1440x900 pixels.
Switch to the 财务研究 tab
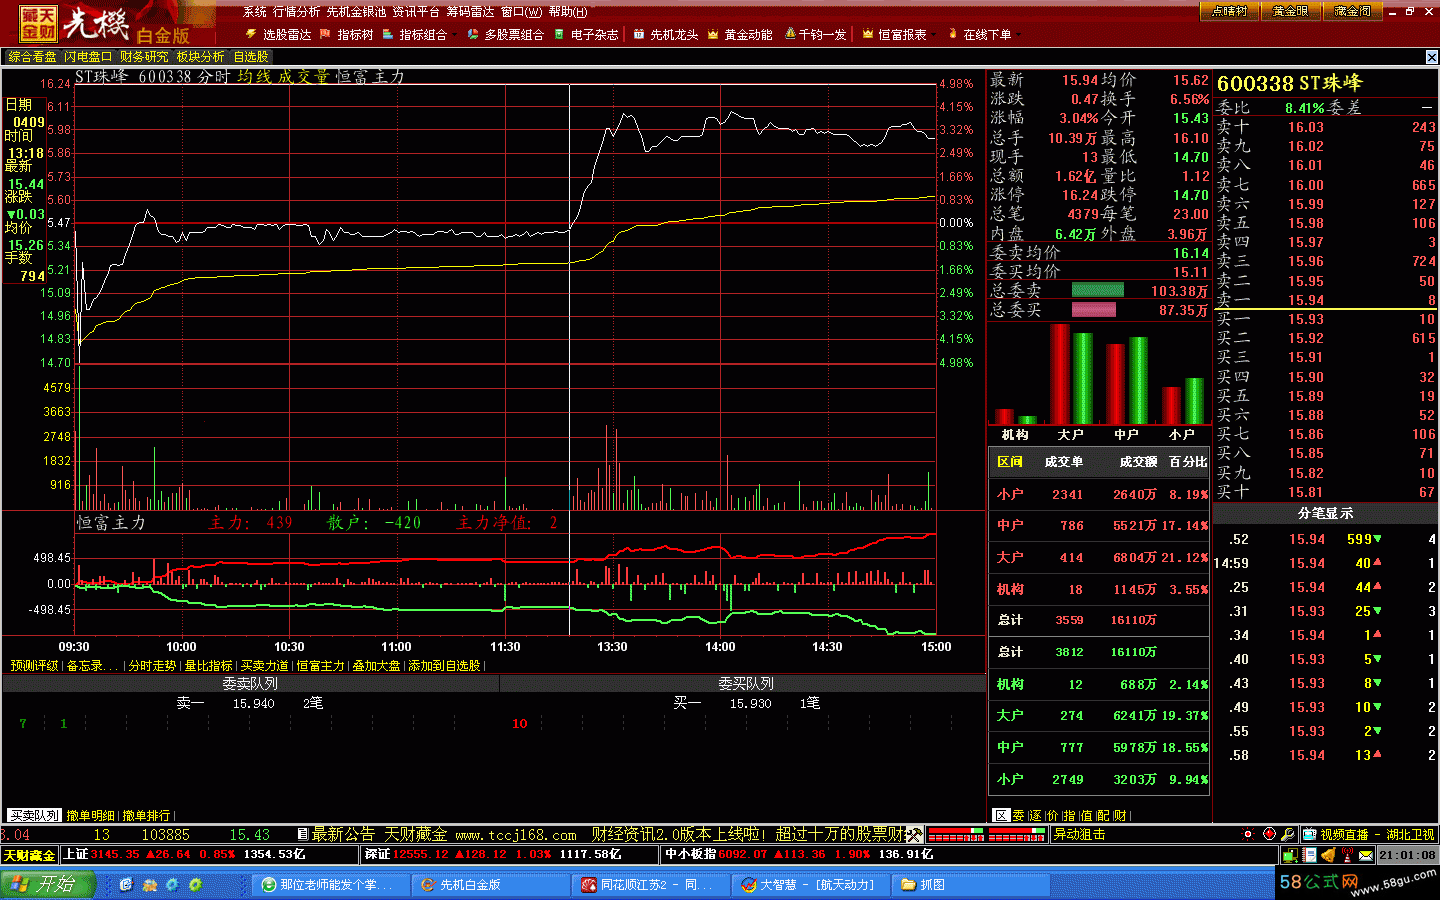[x=144, y=57]
